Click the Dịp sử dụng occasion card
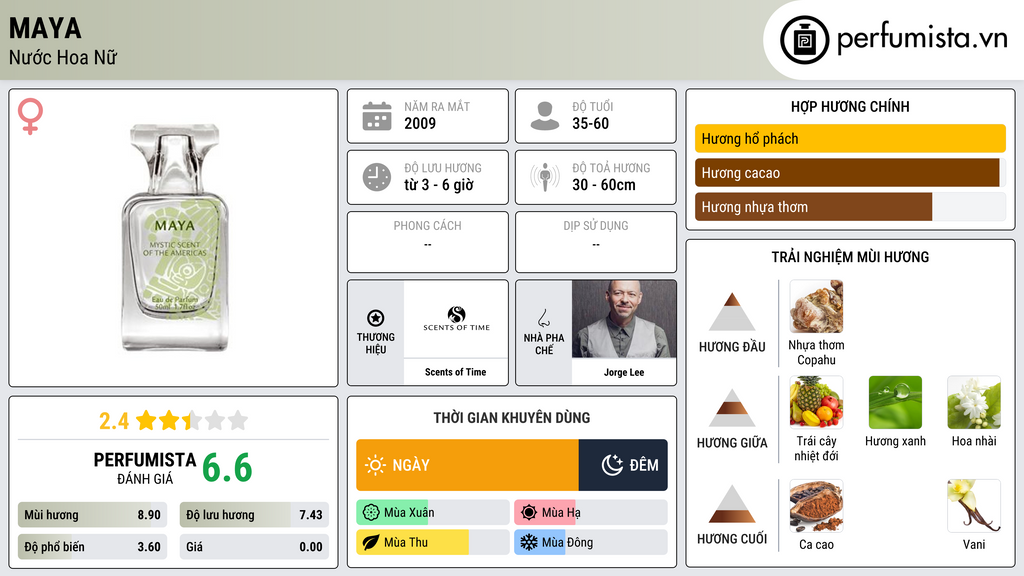 pyautogui.click(x=596, y=242)
